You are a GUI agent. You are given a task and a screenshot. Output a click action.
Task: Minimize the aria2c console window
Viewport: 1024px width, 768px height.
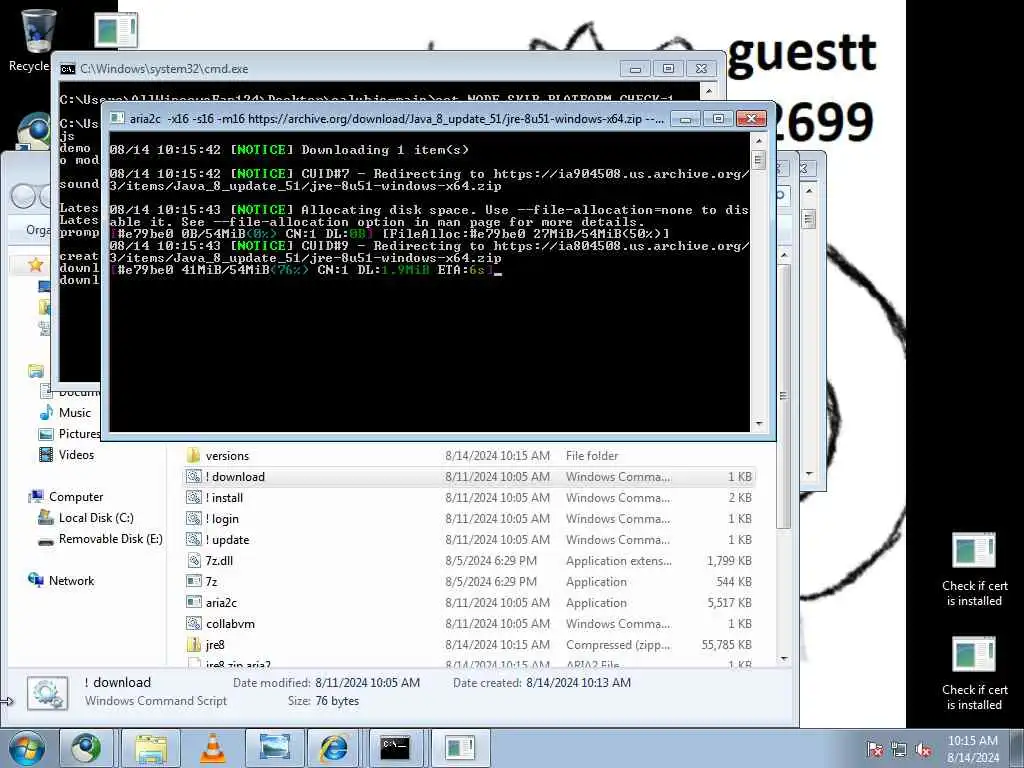click(x=685, y=119)
